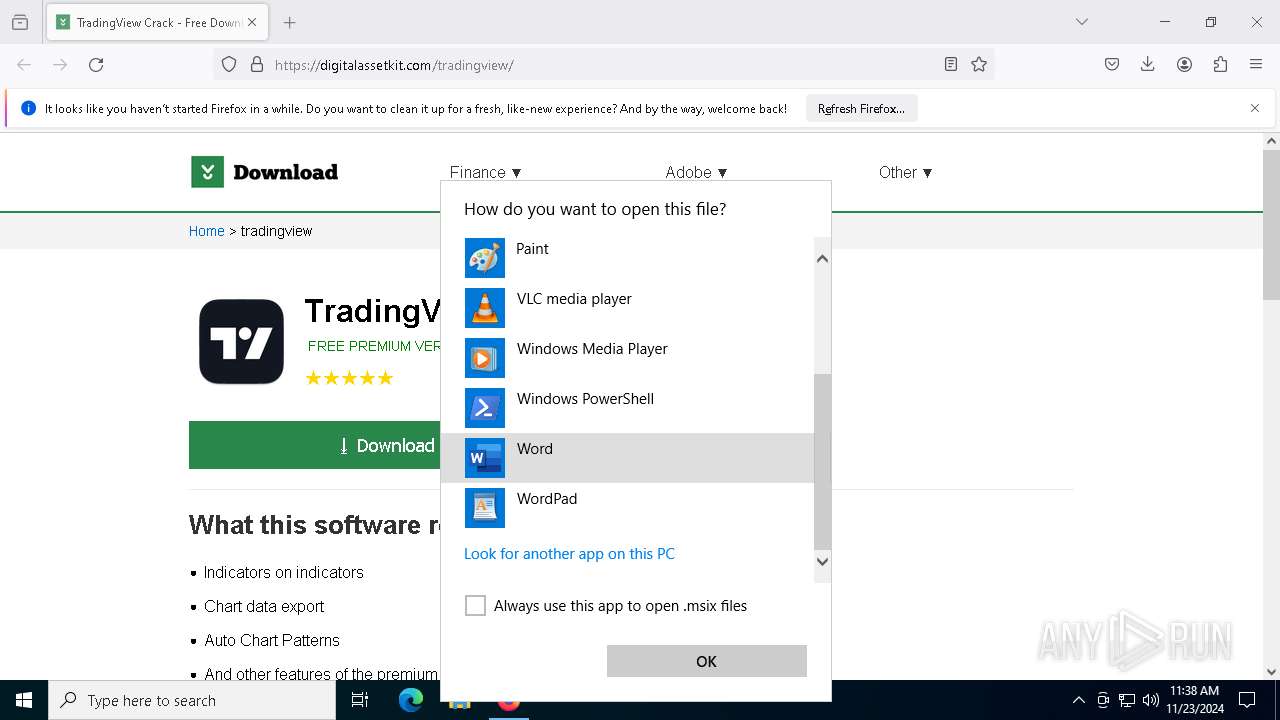Click site padlock security icon
Screen dimensions: 1280x720
click(x=257, y=65)
